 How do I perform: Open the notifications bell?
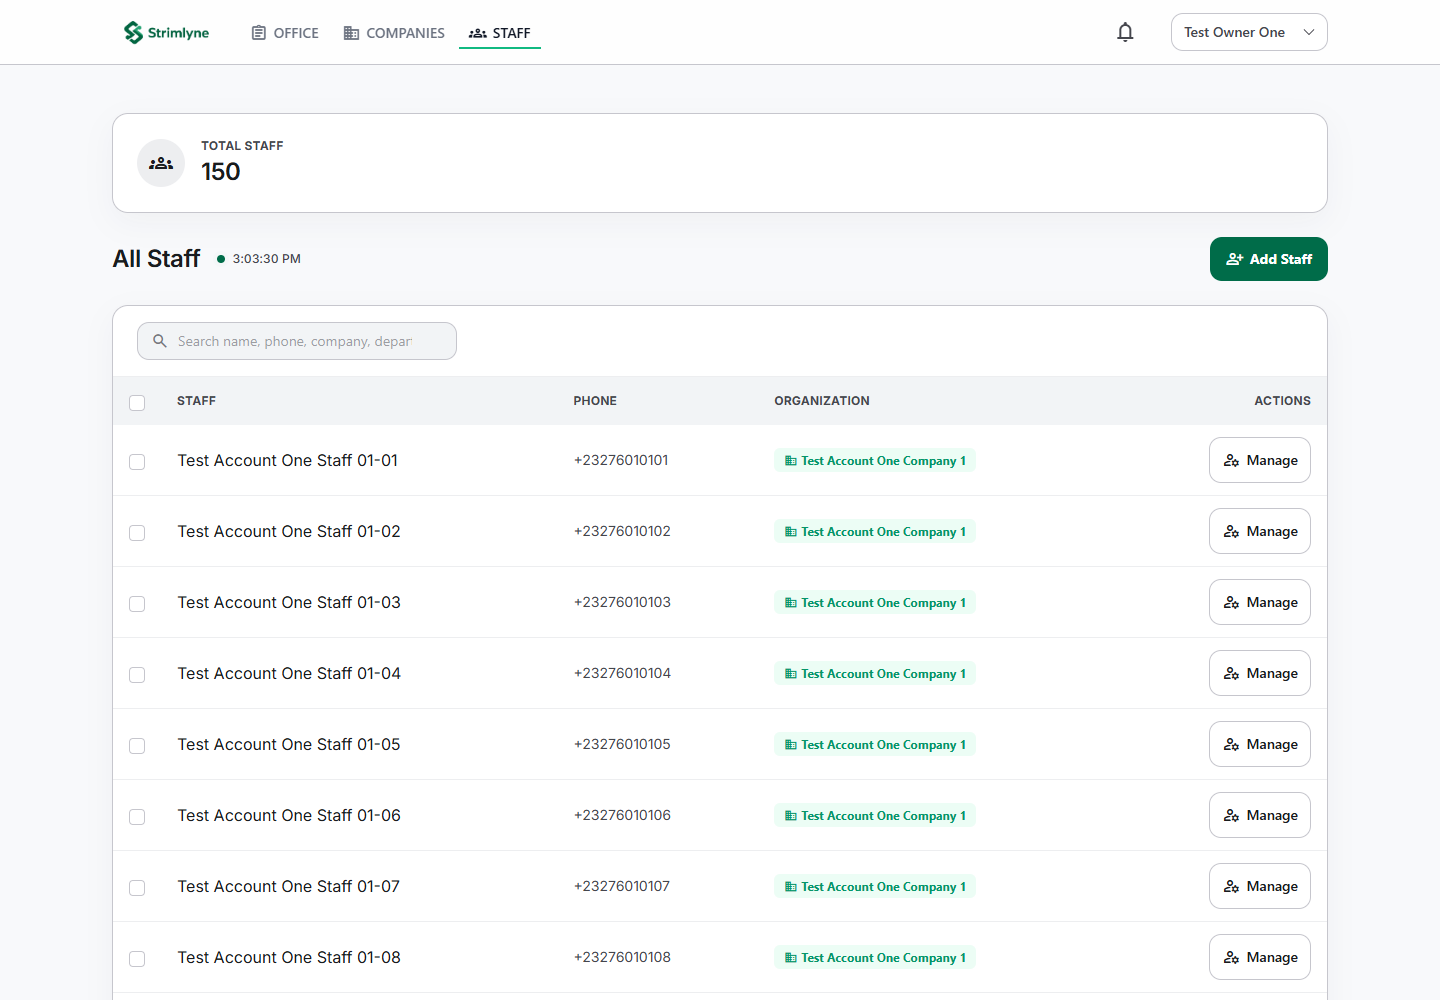(x=1125, y=32)
